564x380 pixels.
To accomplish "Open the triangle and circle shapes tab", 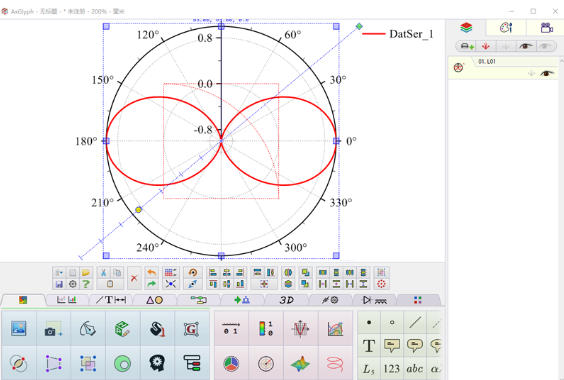I will click(155, 300).
